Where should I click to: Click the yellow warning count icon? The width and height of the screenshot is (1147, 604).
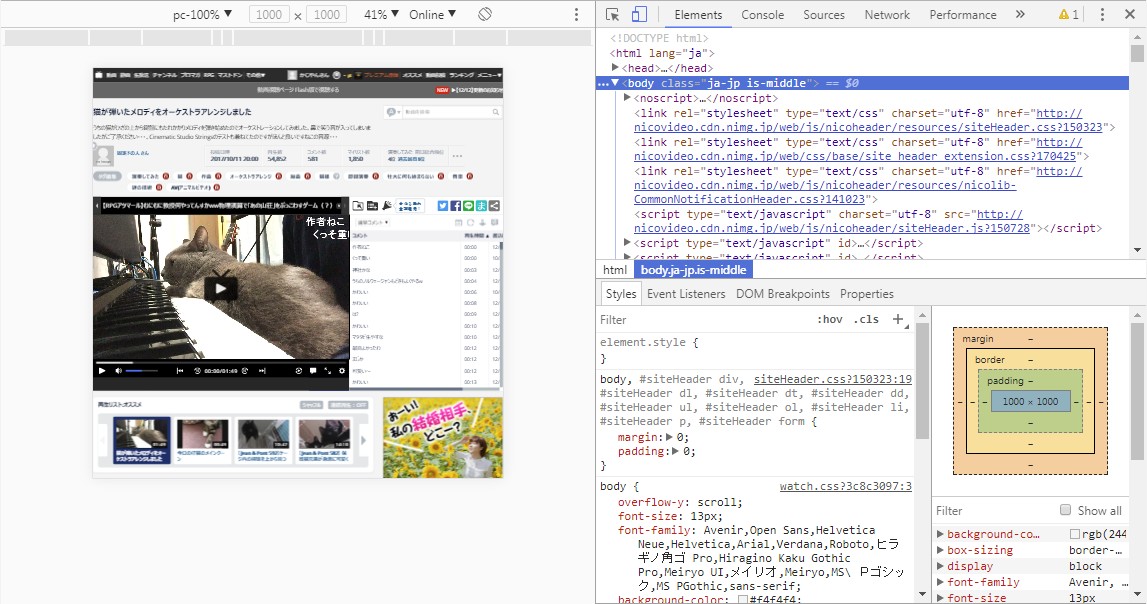(x=1068, y=15)
